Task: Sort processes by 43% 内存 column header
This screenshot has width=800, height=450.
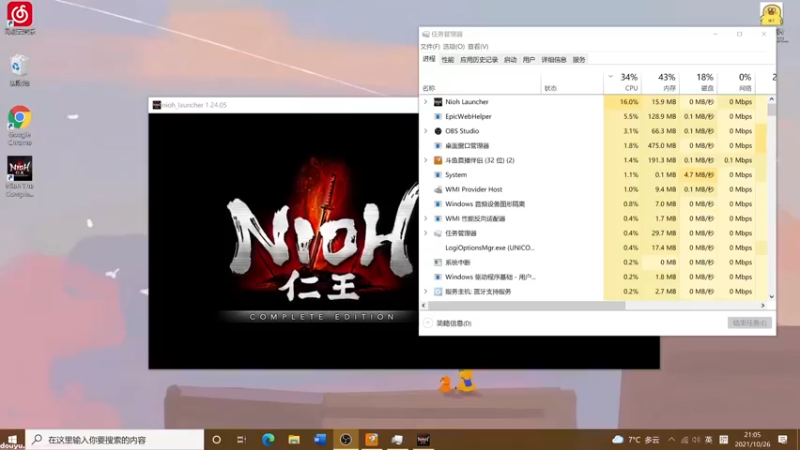Action: 661,82
